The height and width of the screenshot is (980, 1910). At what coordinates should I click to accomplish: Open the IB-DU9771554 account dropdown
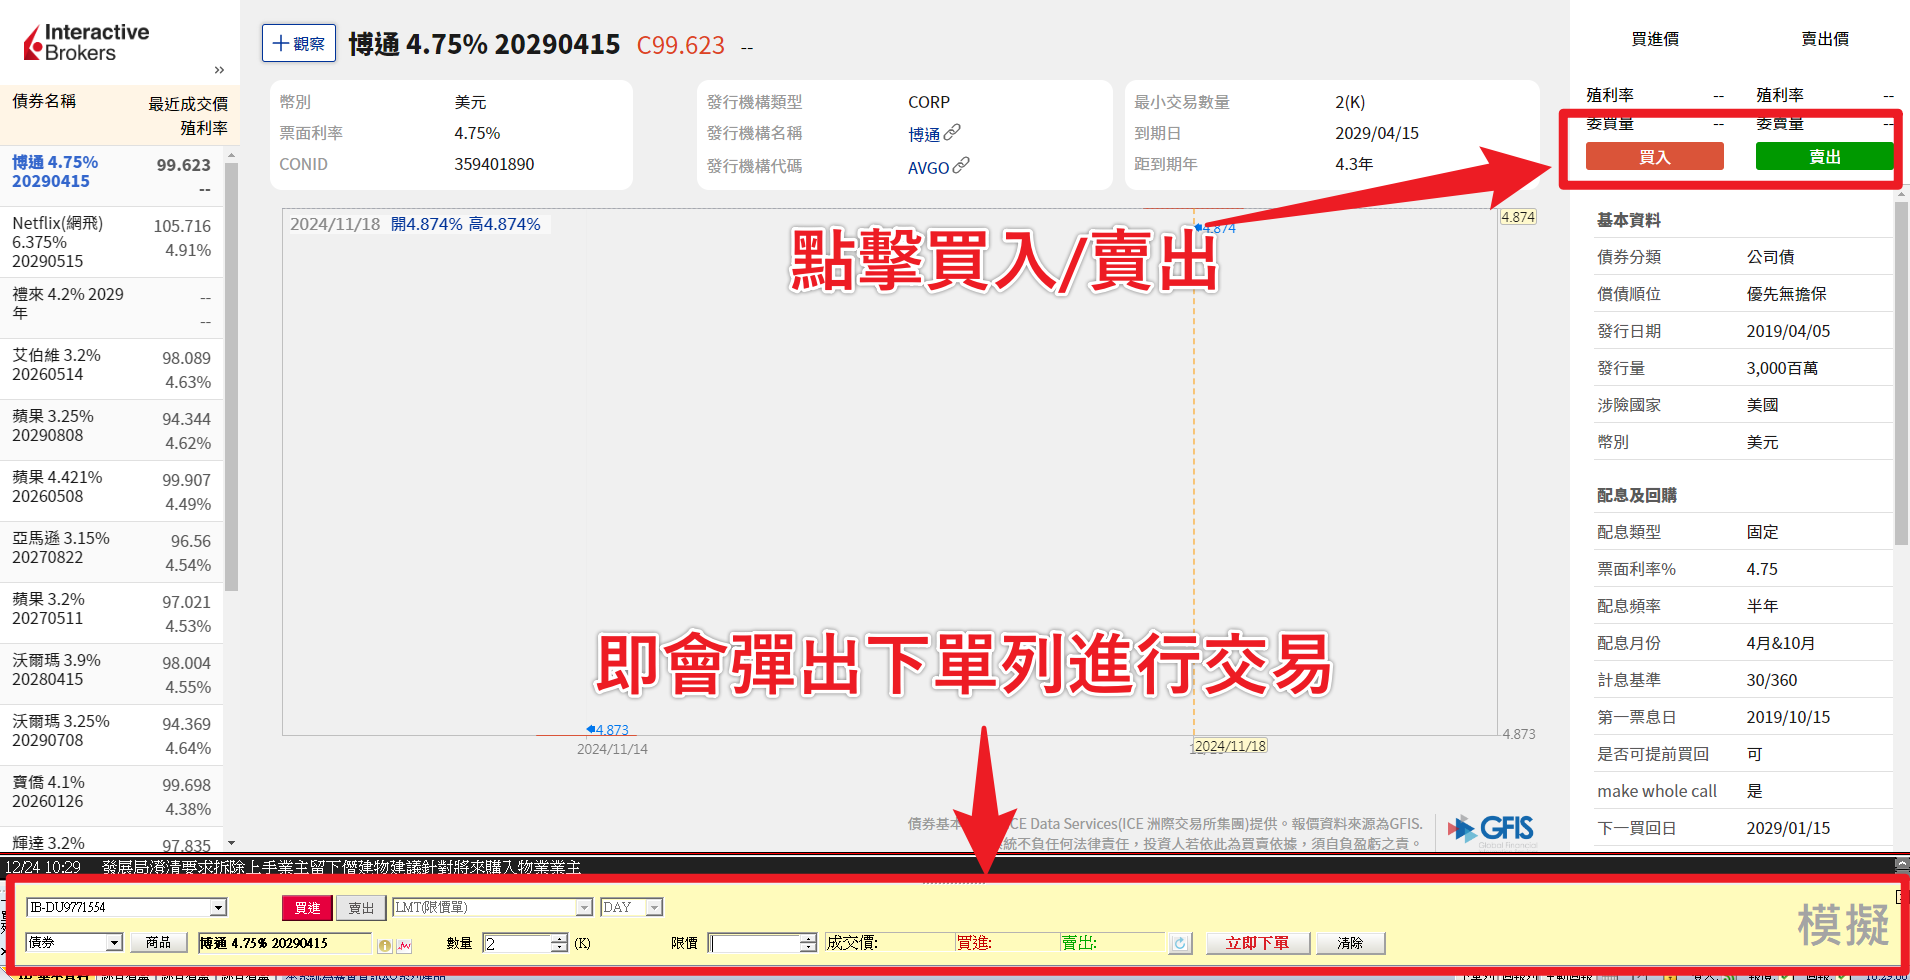click(x=127, y=907)
